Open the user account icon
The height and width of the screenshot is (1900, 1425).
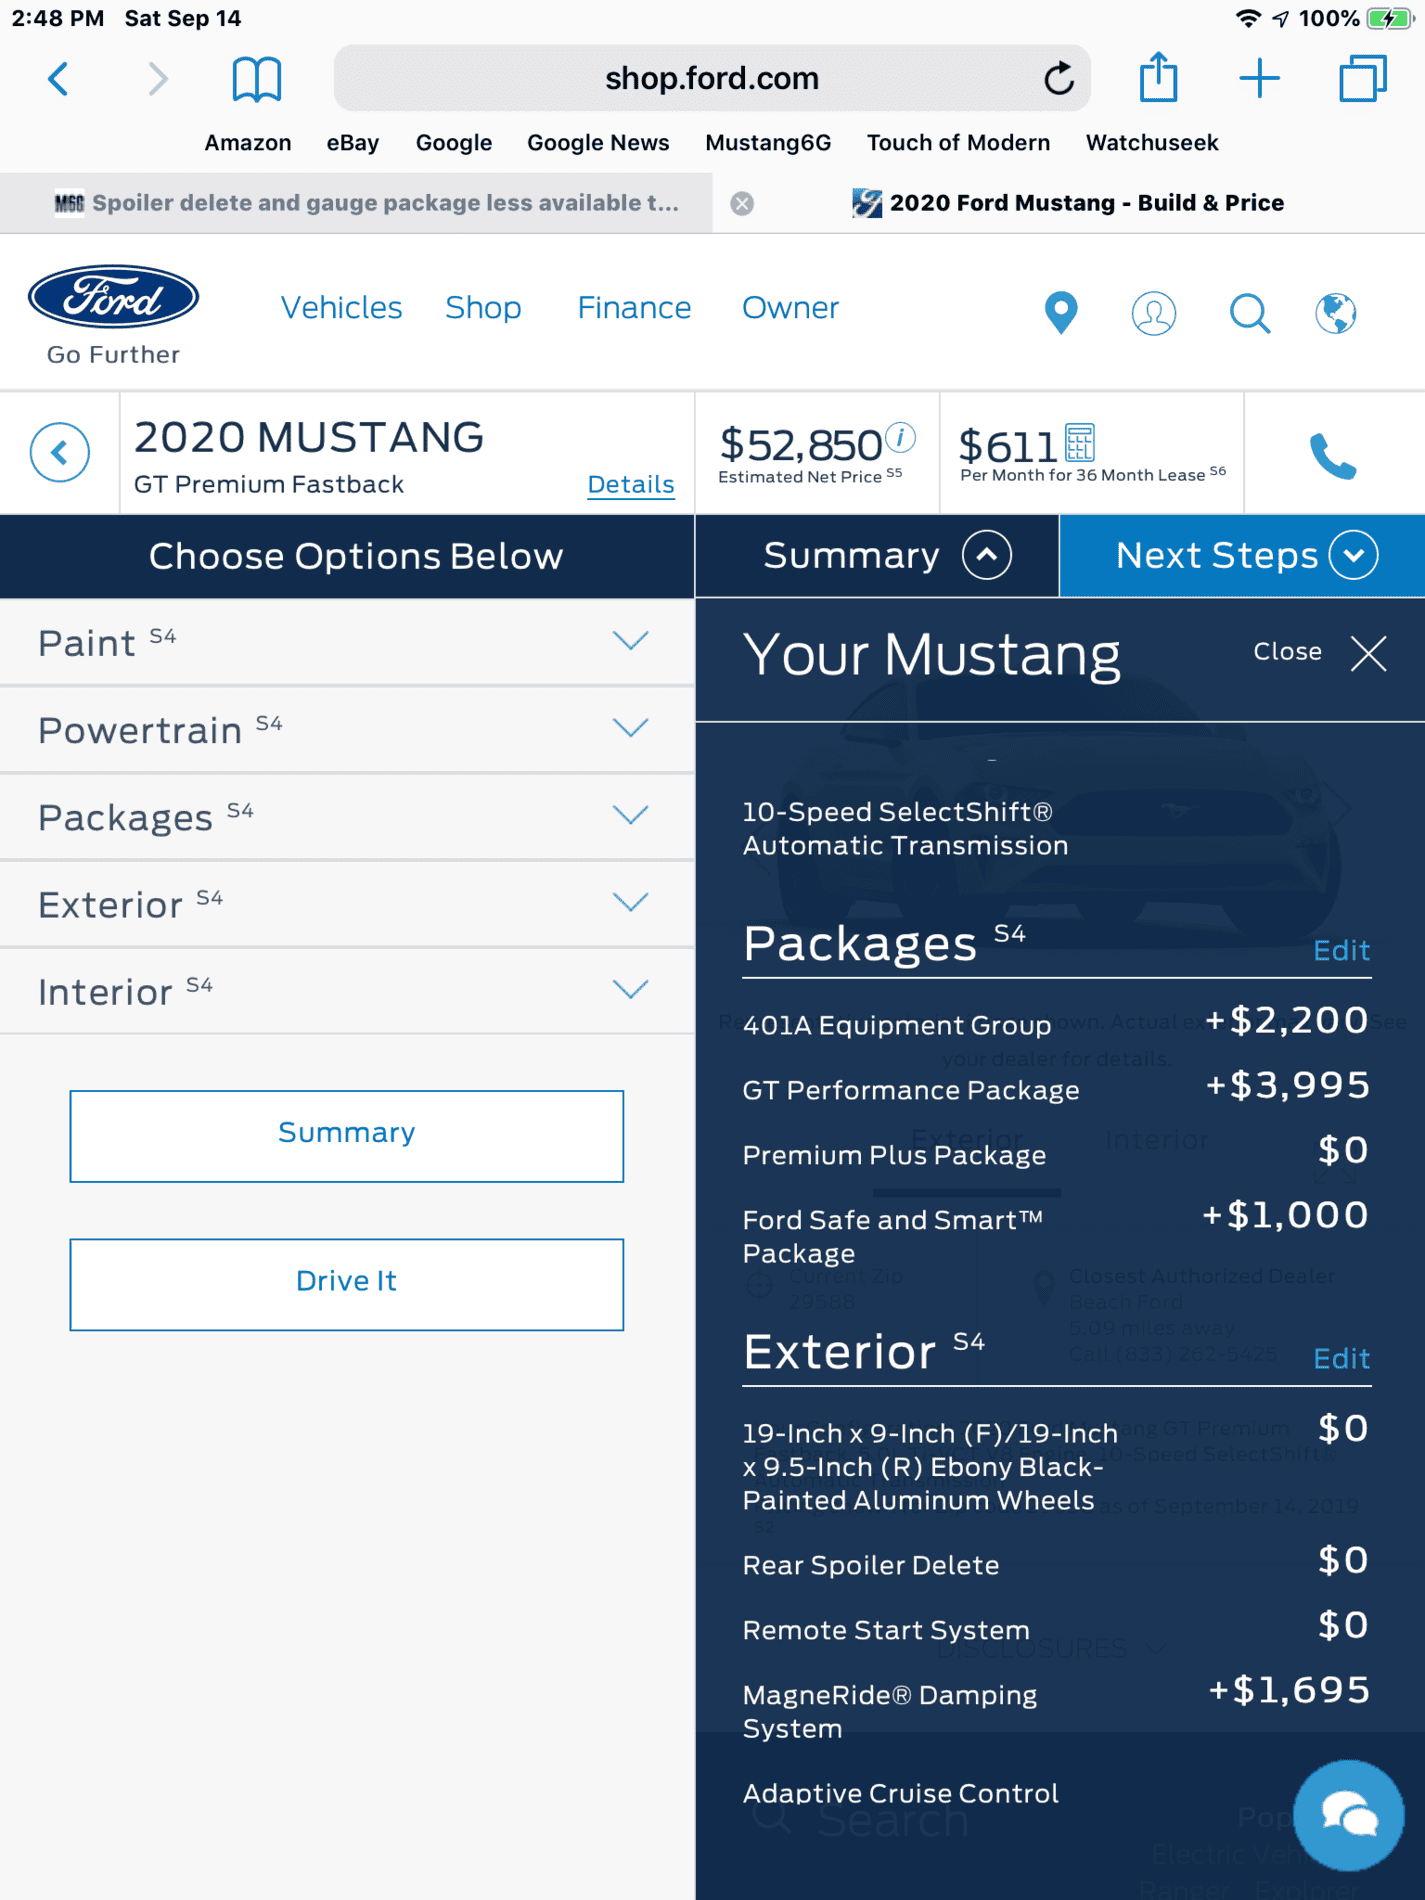click(x=1153, y=313)
